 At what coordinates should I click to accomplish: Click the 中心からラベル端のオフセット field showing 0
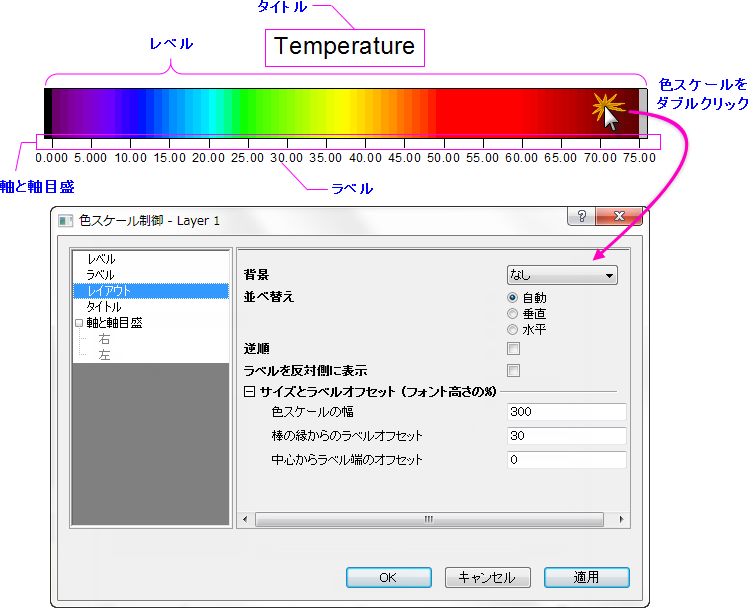point(567,460)
